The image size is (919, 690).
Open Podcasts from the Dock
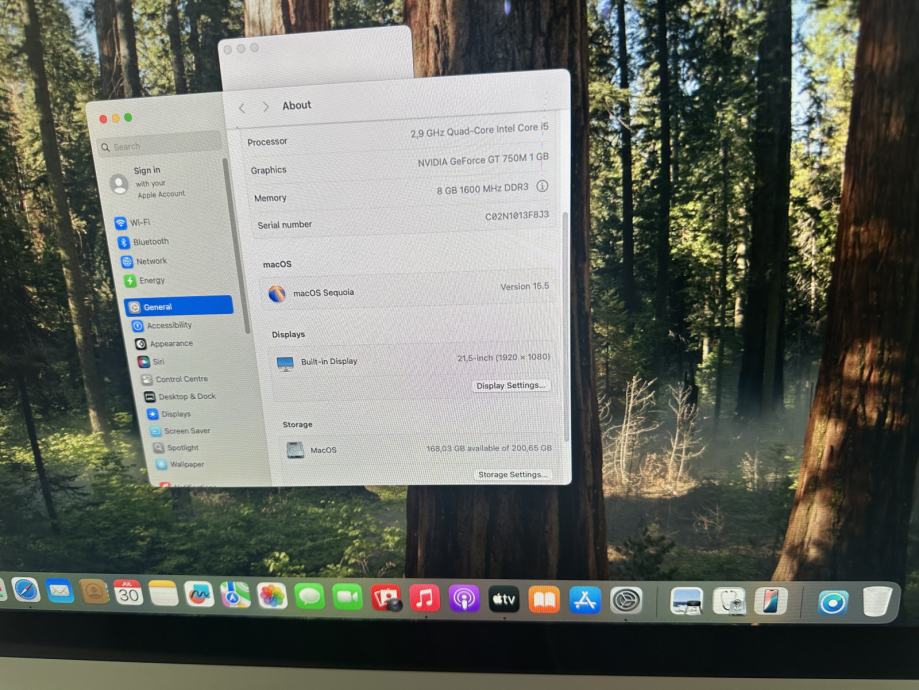[464, 599]
